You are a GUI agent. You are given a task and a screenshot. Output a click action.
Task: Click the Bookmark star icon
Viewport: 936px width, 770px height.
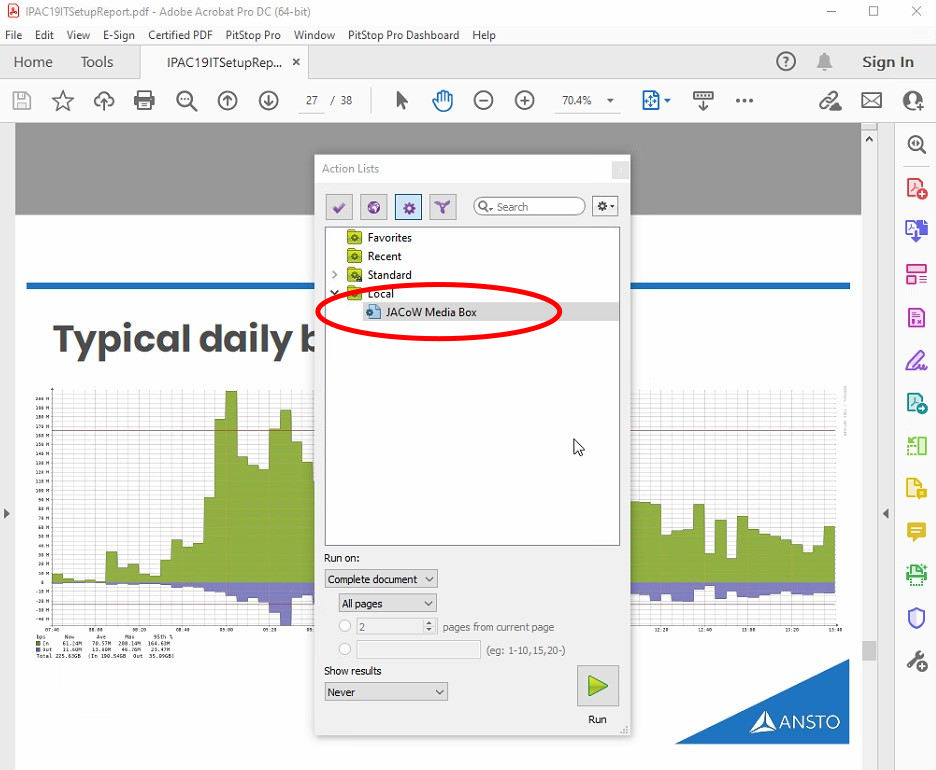(63, 101)
